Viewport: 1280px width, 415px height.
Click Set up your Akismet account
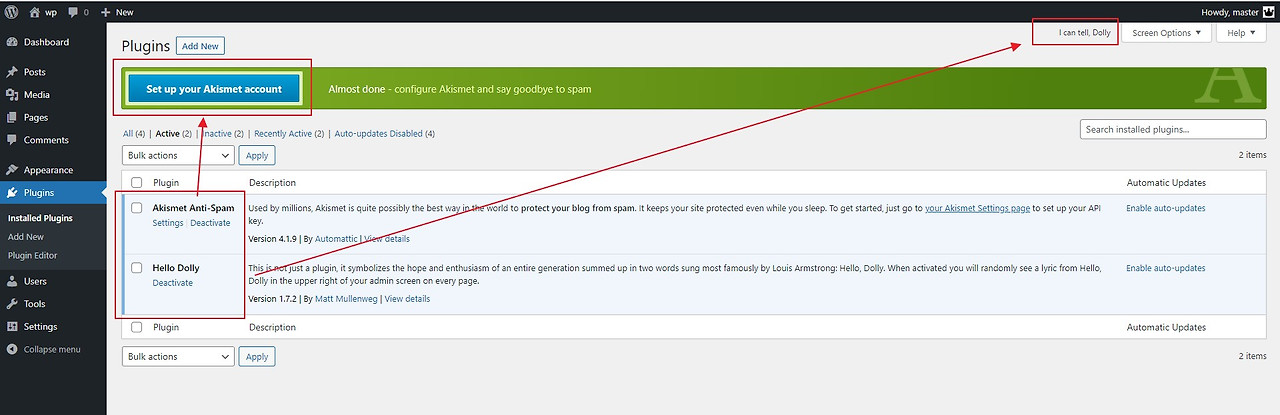click(x=214, y=89)
